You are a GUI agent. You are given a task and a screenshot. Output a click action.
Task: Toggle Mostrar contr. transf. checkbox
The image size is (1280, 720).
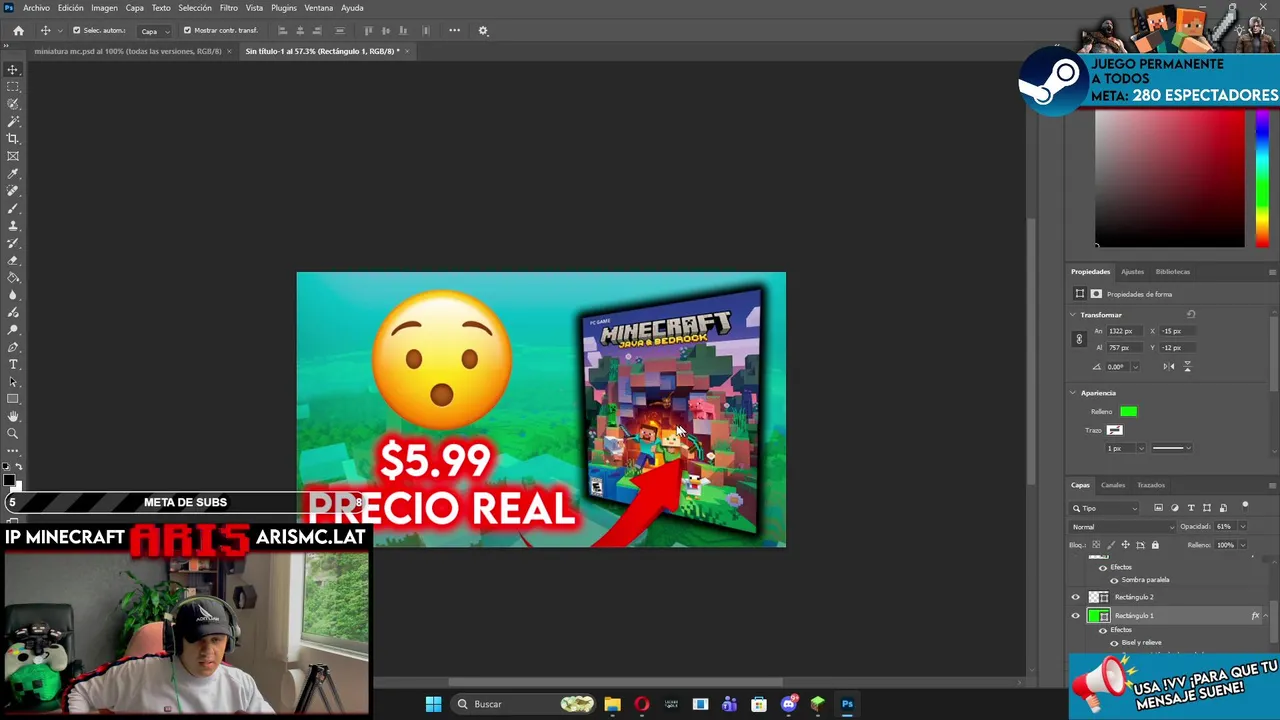[187, 30]
